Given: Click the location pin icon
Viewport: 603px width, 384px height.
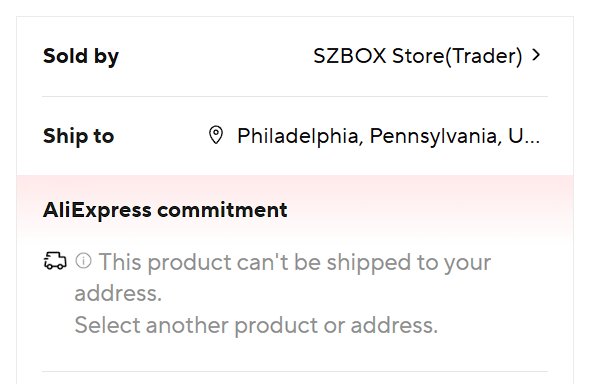Looking at the screenshot, I should coord(216,135).
